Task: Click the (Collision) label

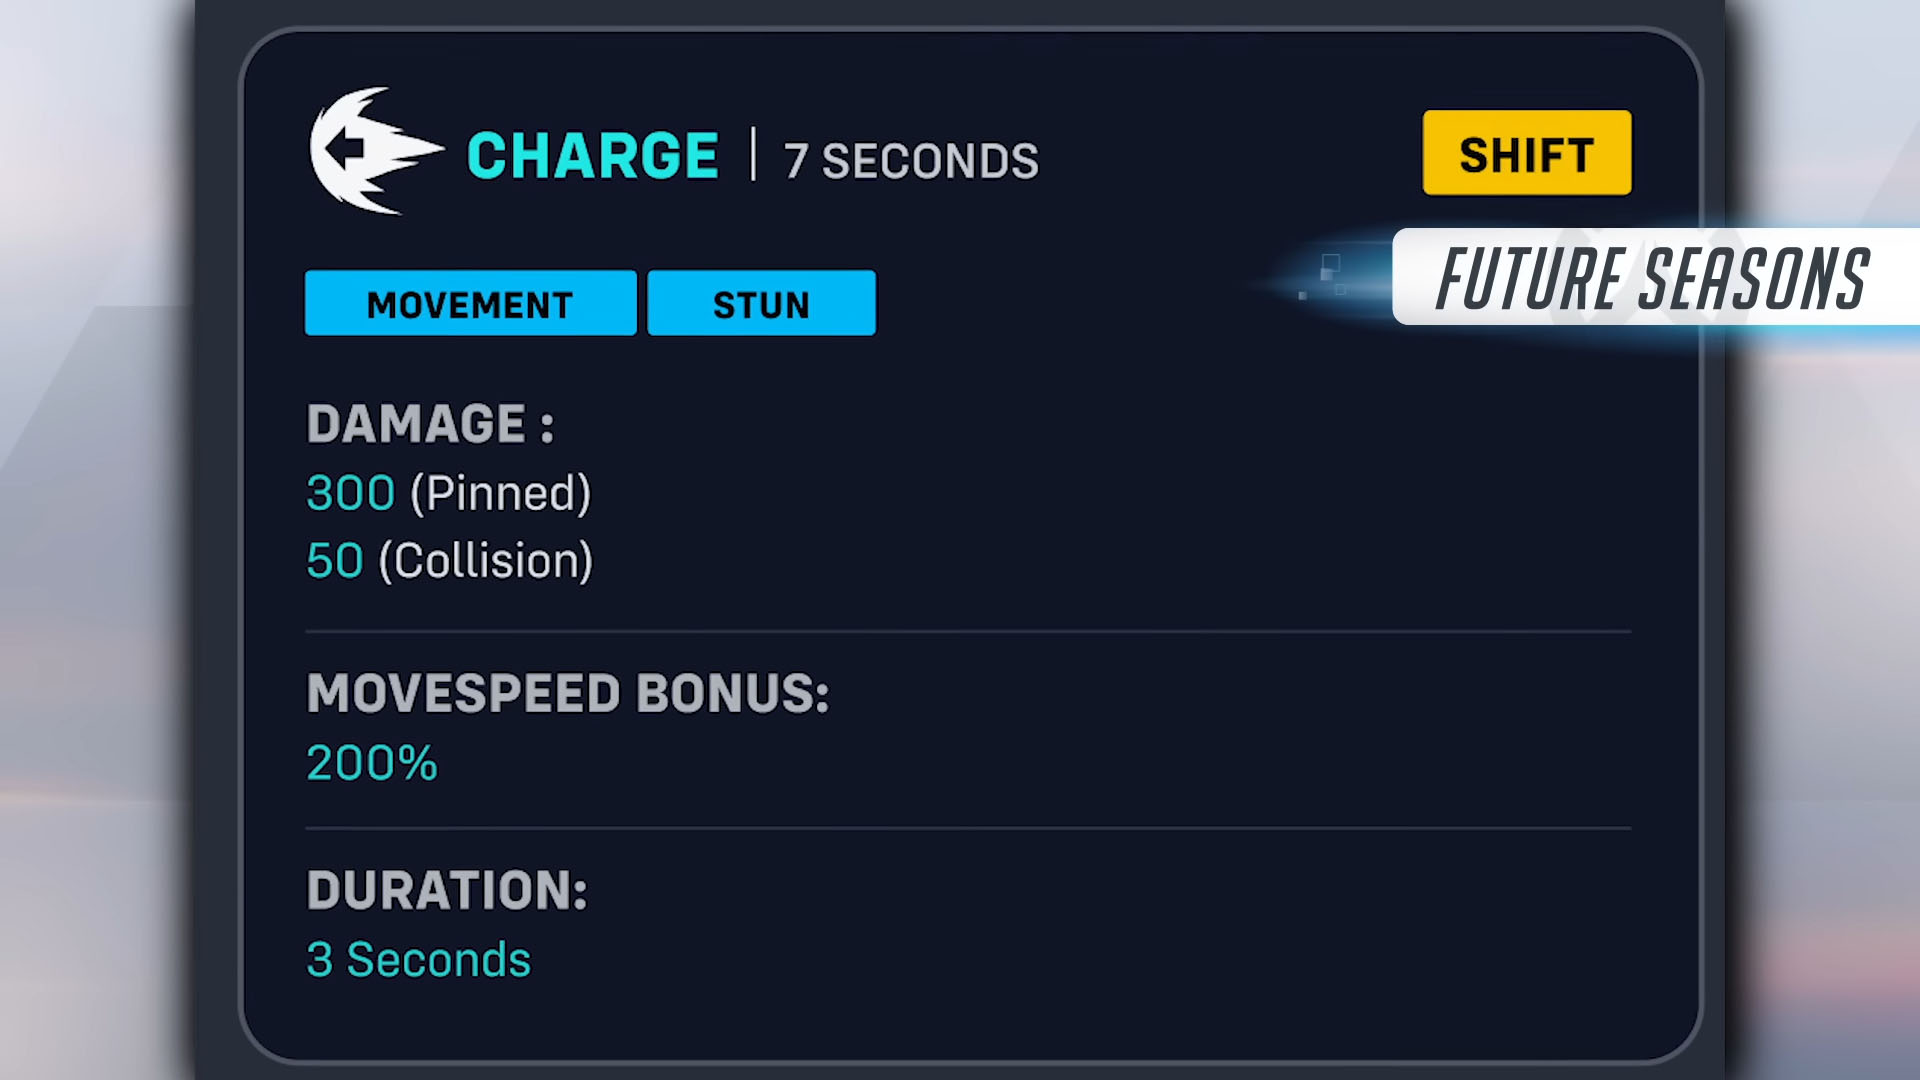Action: 486,561
